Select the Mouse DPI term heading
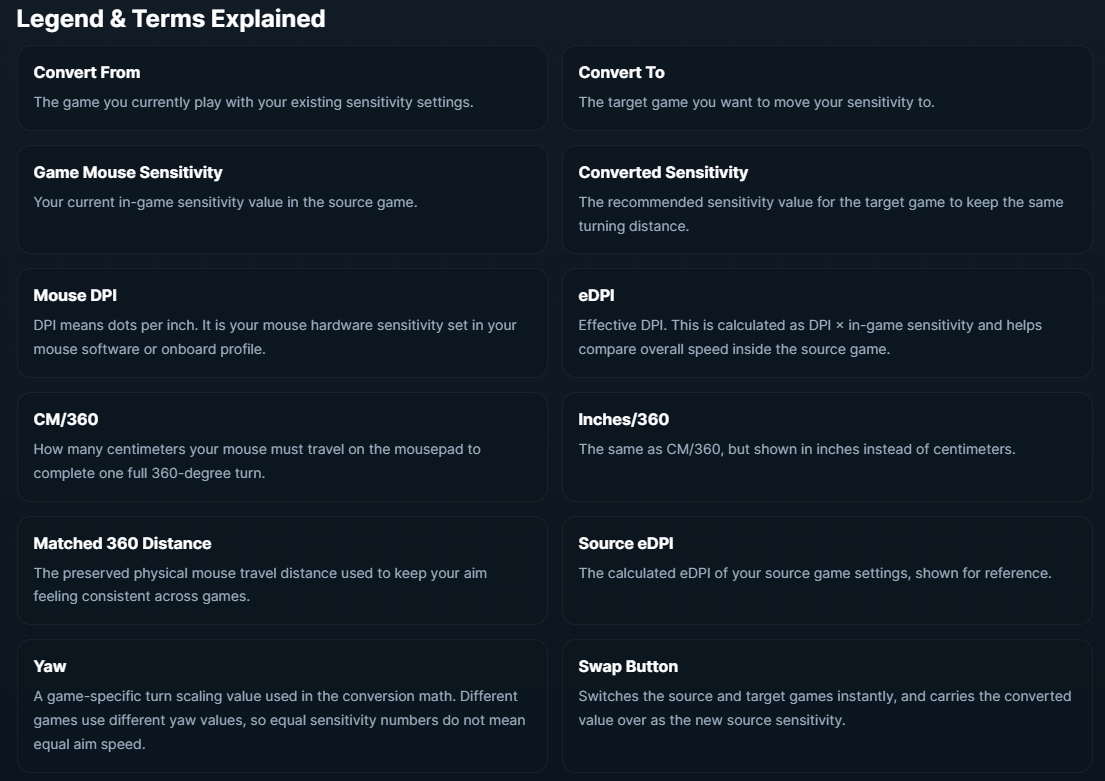 75,295
